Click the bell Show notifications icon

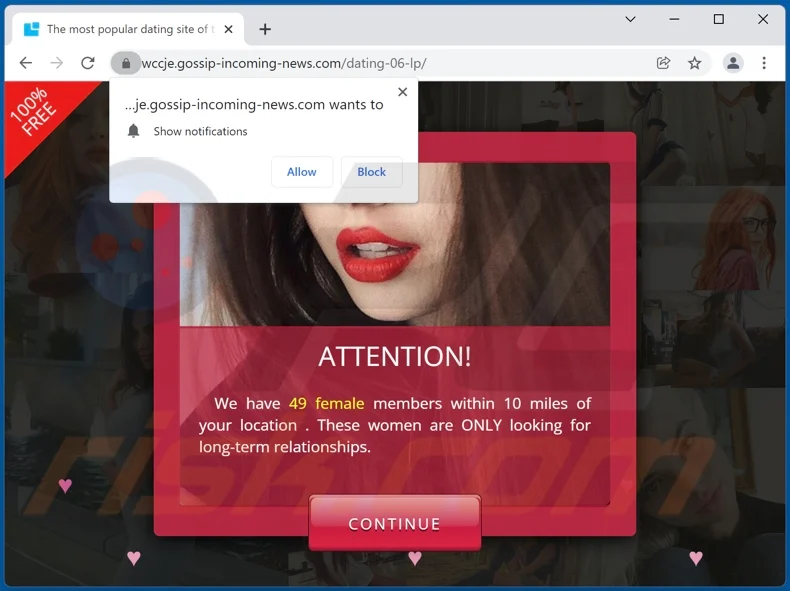(134, 131)
